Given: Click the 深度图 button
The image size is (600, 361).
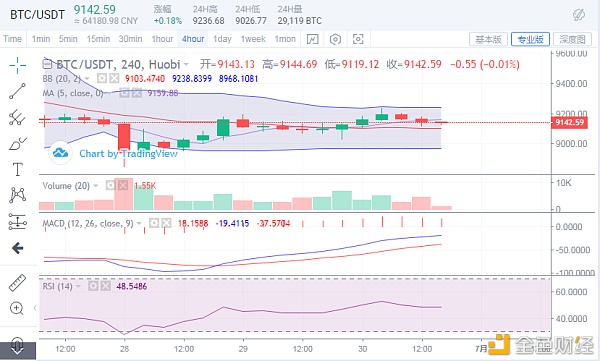Looking at the screenshot, I should pos(572,39).
